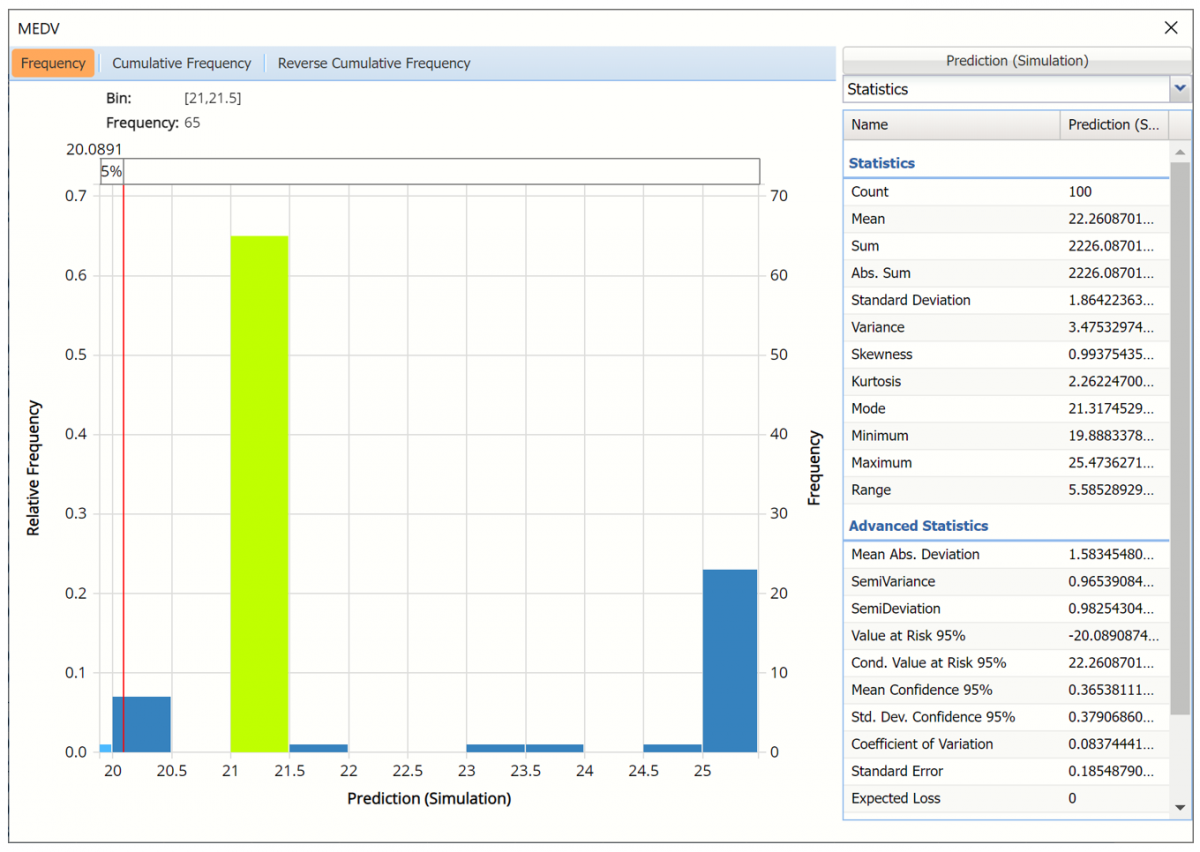Click the Prediction (S... column header
This screenshot has height=852, width=1200.
1113,125
